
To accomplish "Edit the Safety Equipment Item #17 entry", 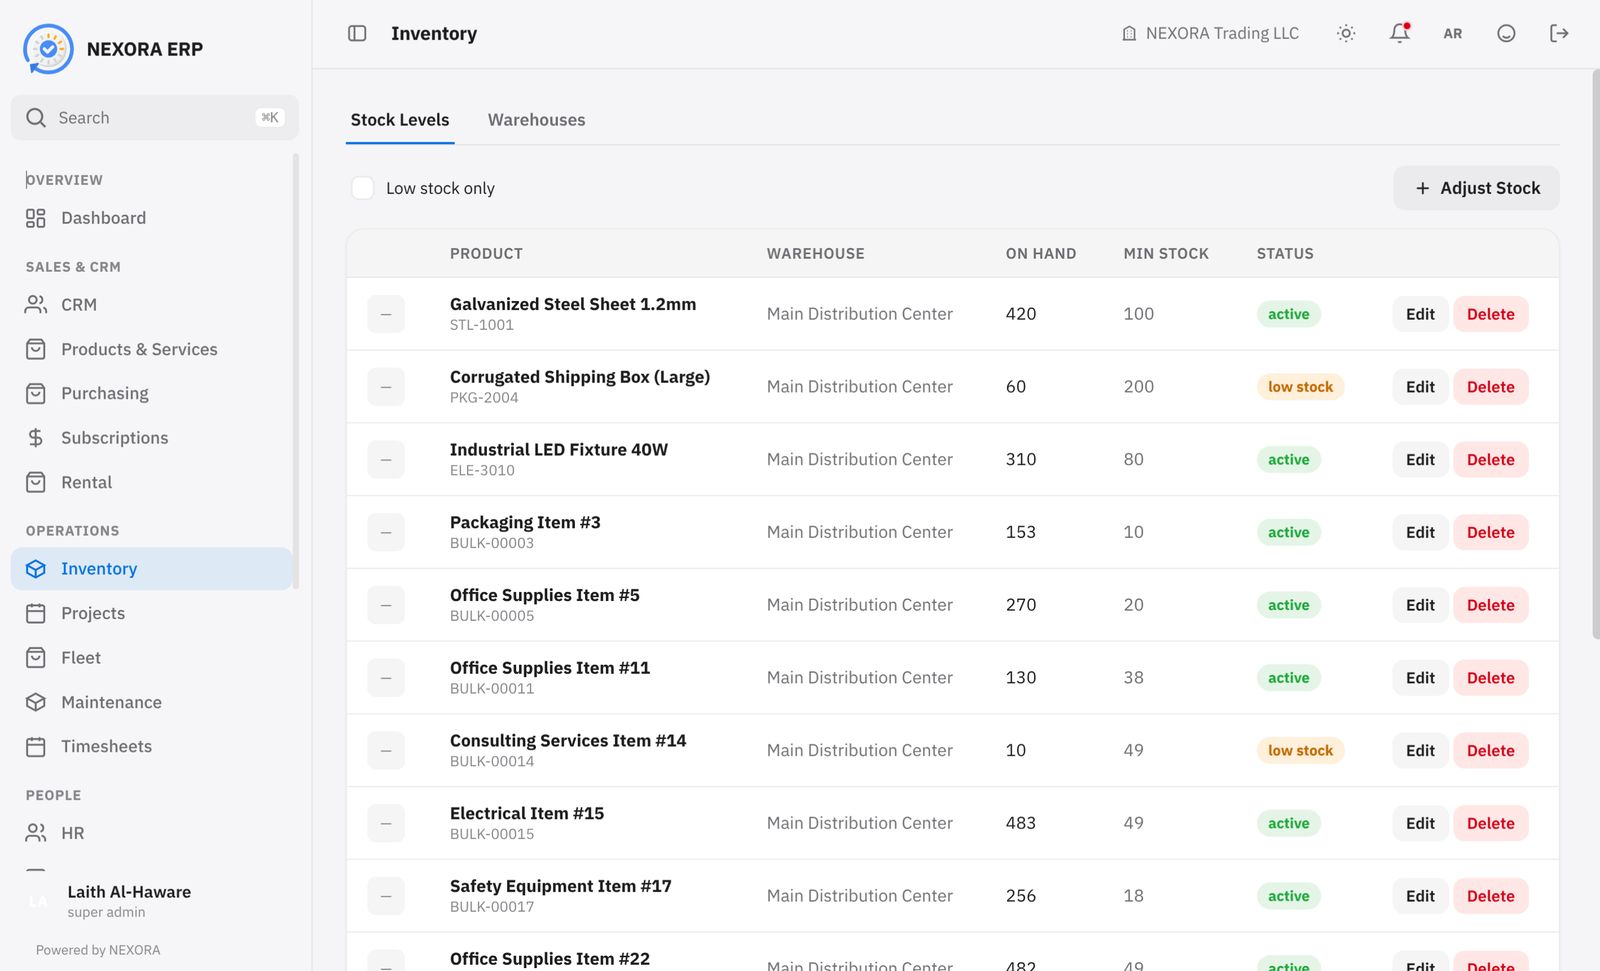I will coord(1420,896).
